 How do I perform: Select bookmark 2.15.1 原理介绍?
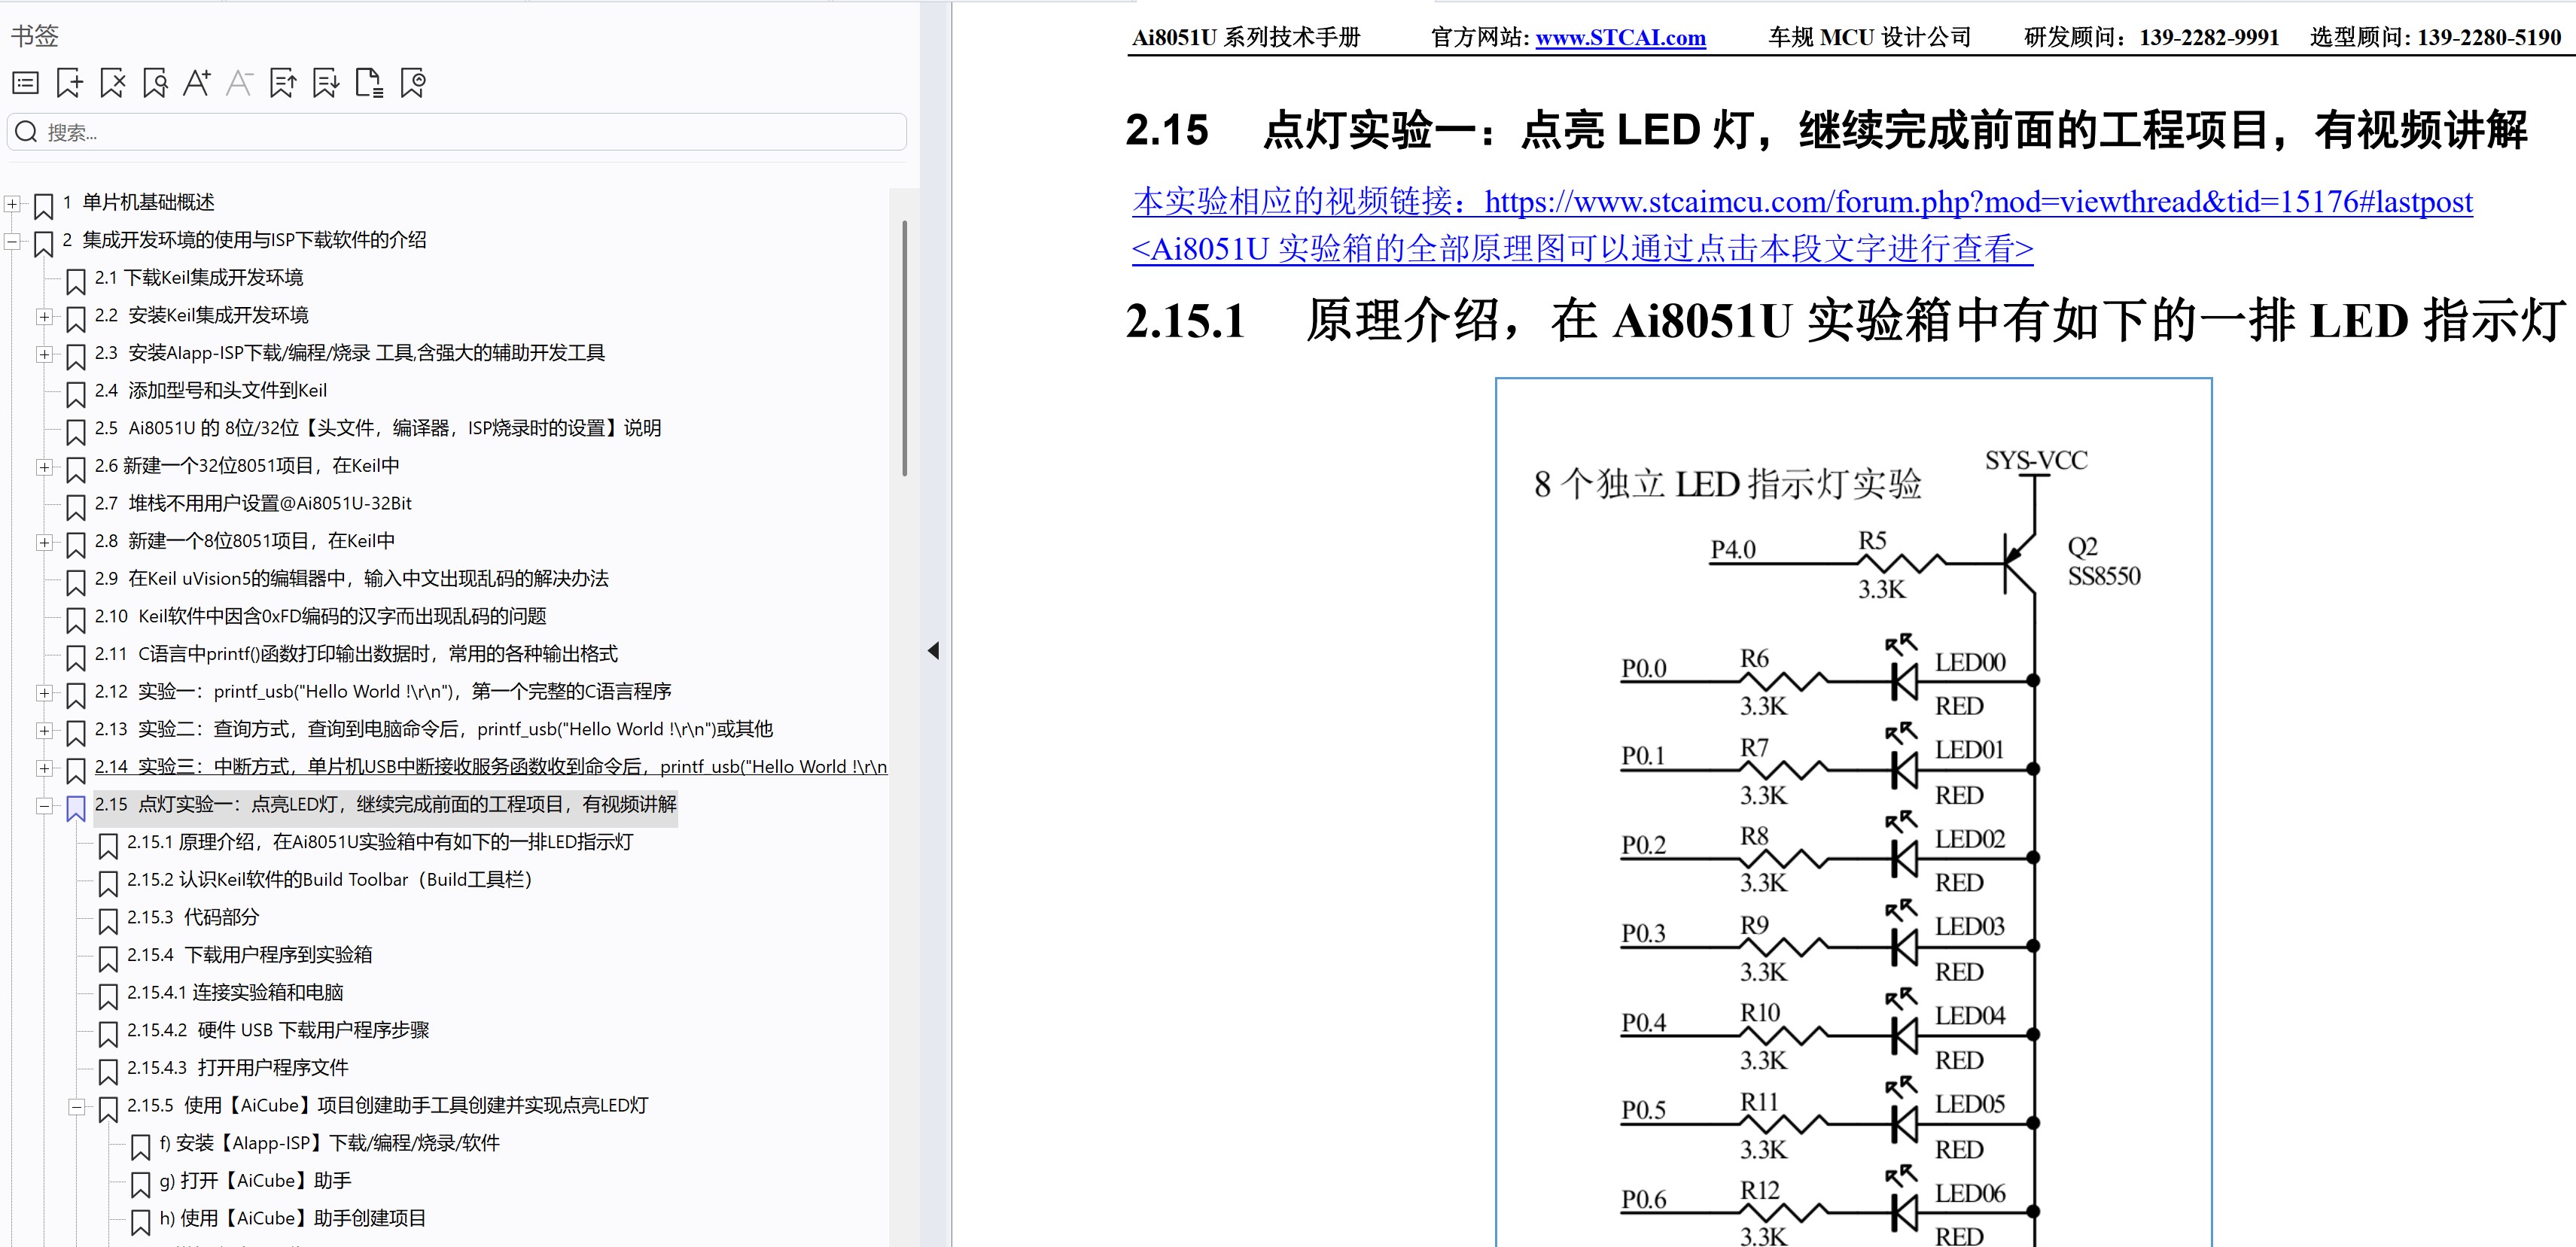(380, 842)
